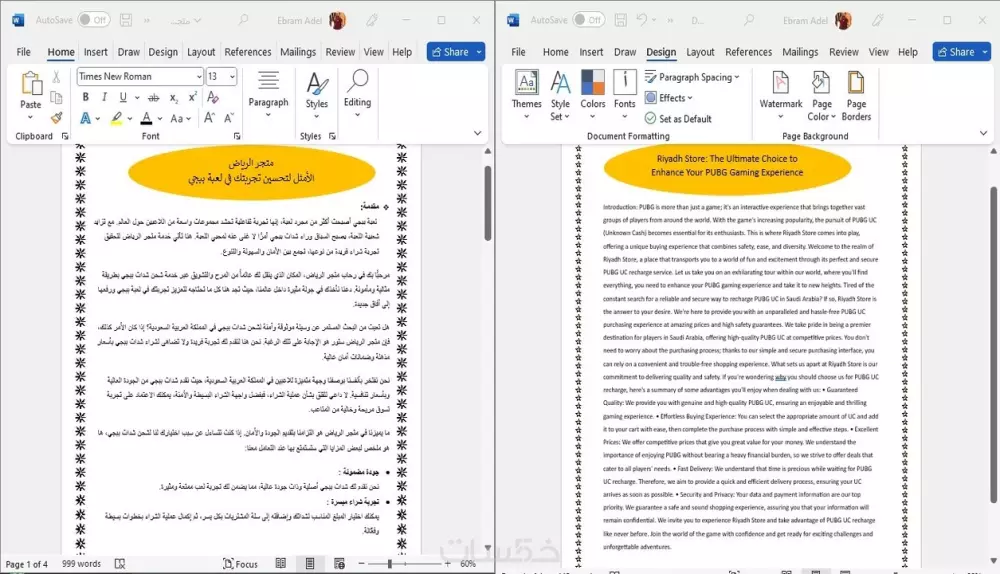Click 999 words count in status bar

click(x=81, y=564)
